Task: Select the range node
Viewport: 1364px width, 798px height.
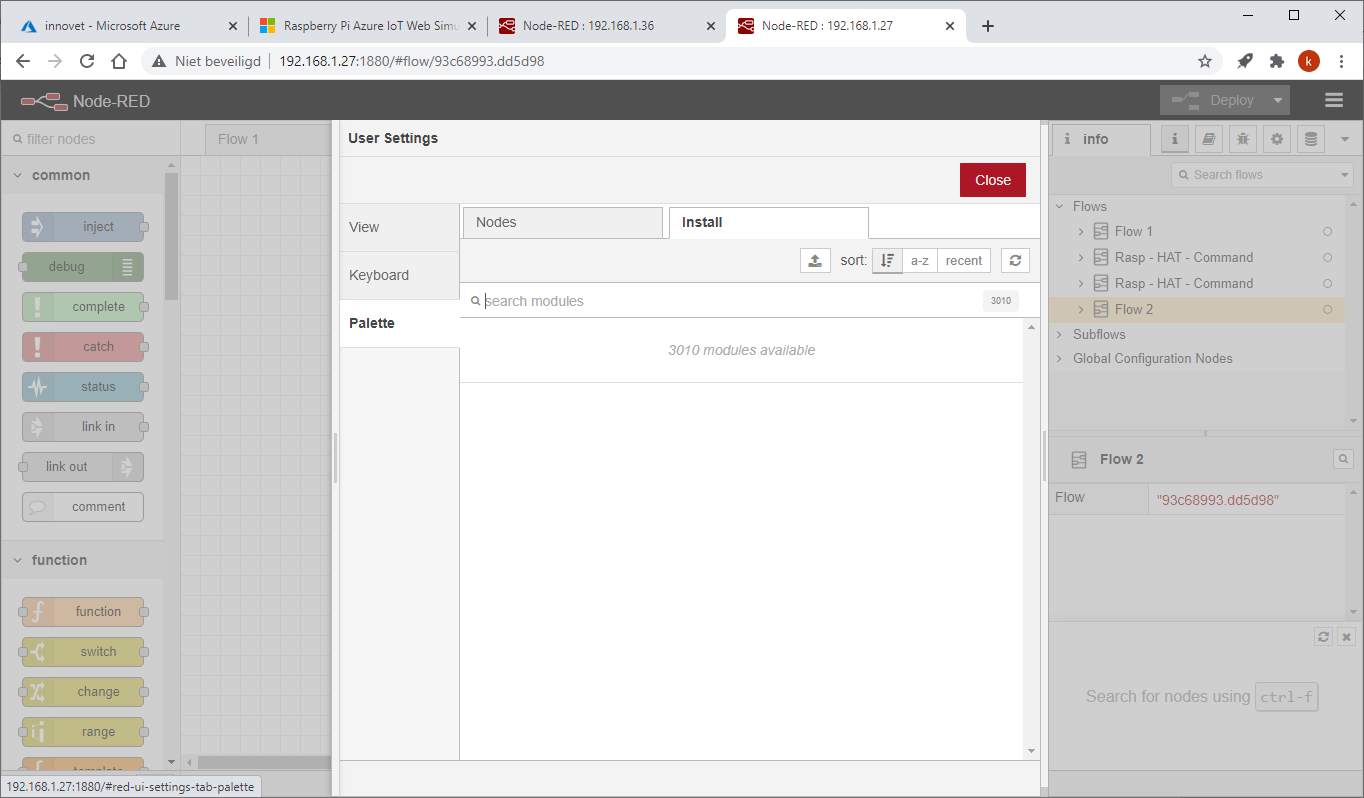Action: [x=83, y=732]
